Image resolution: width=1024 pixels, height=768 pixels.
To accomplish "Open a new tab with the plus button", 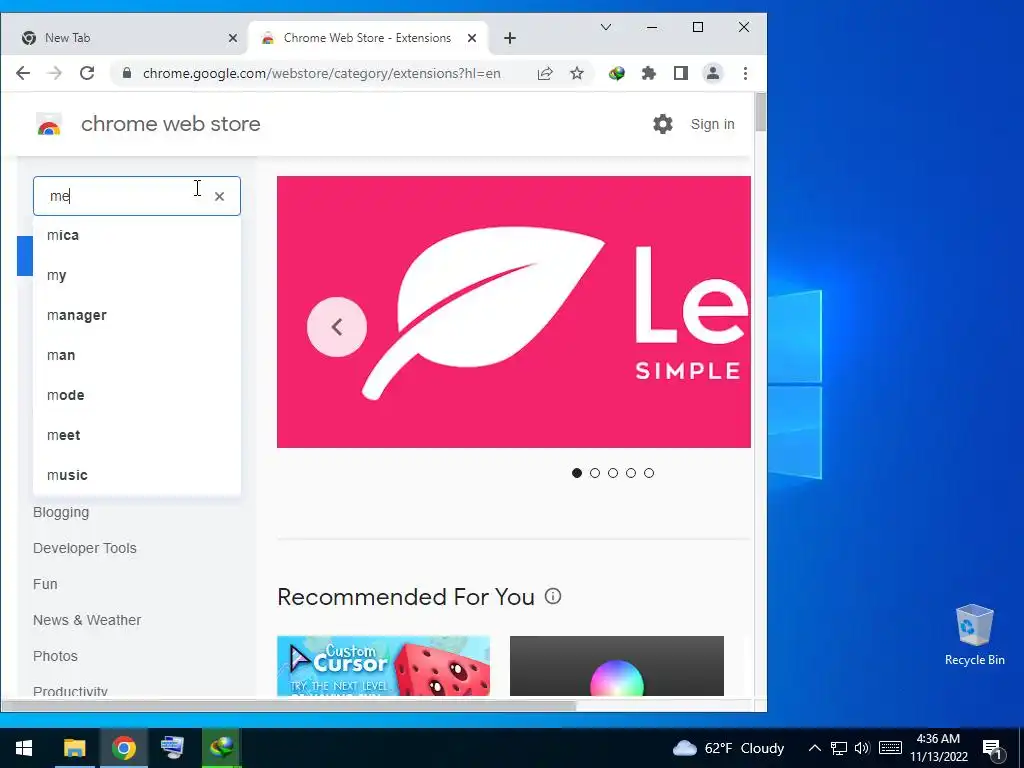I will click(x=510, y=38).
